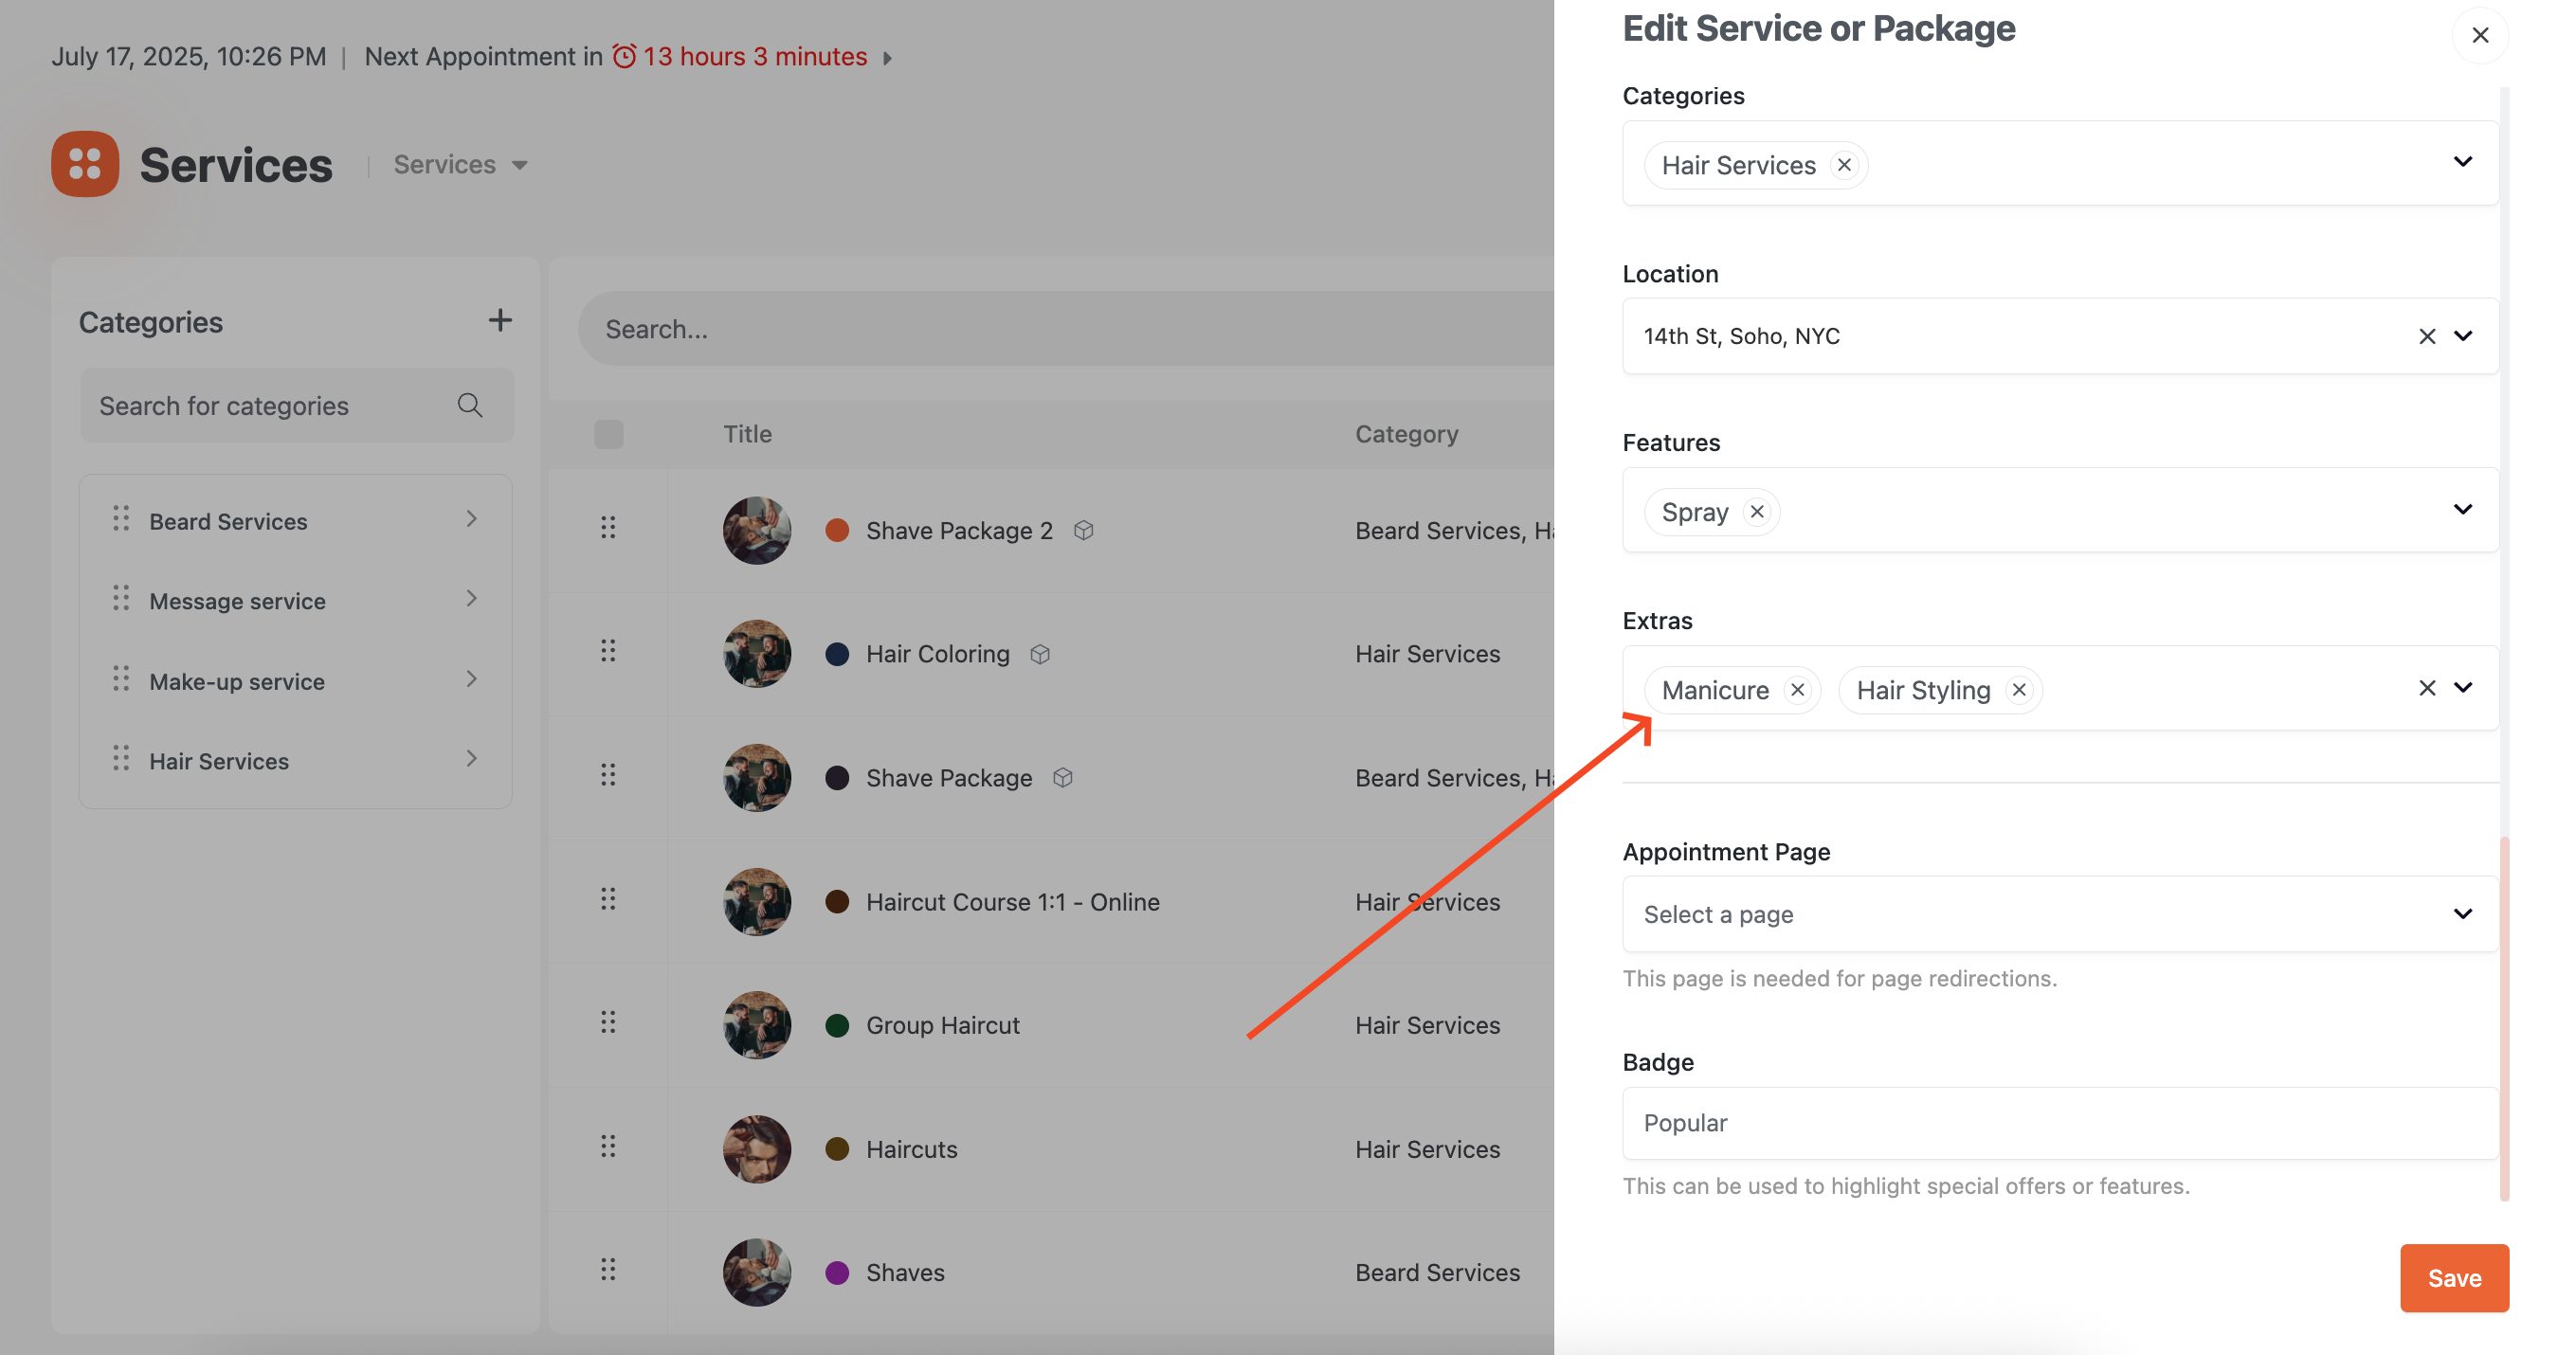Click the Badge input field
This screenshot has width=2576, height=1355.
[x=2060, y=1123]
